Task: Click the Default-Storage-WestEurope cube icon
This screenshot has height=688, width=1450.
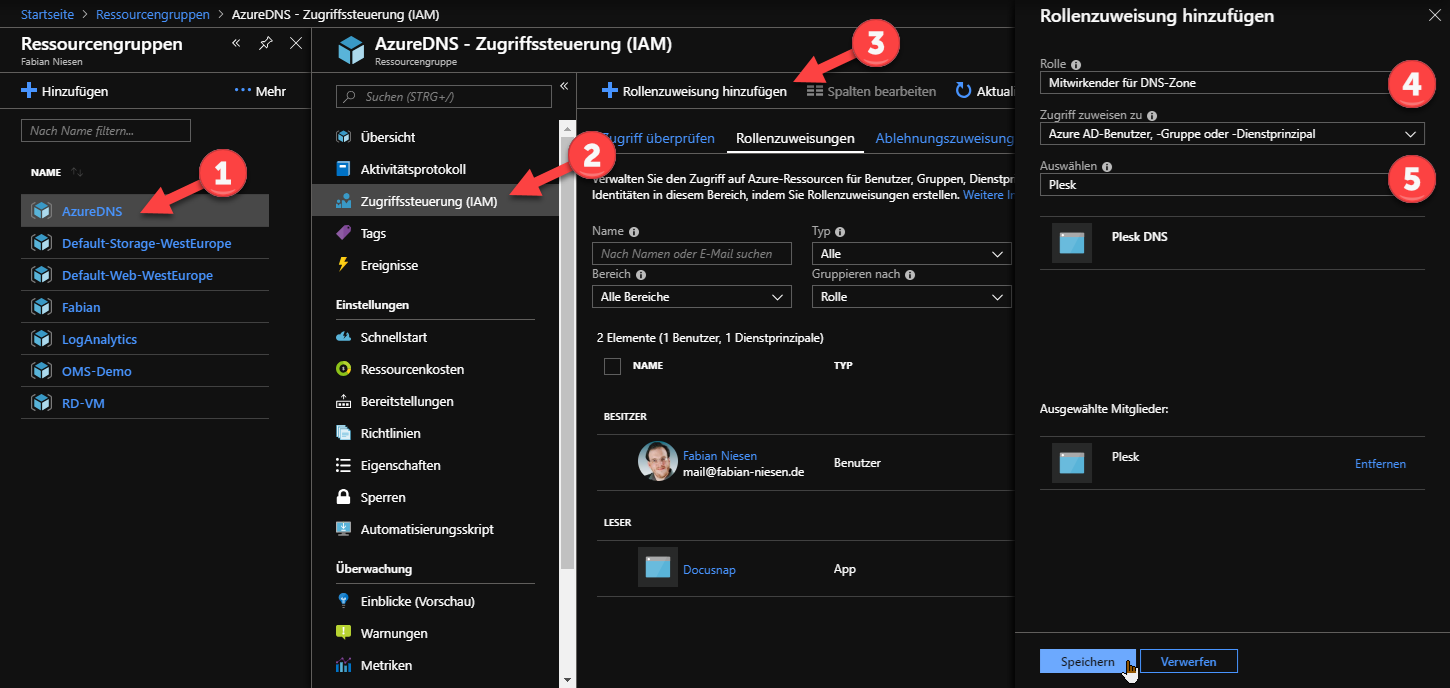Action: [x=41, y=243]
